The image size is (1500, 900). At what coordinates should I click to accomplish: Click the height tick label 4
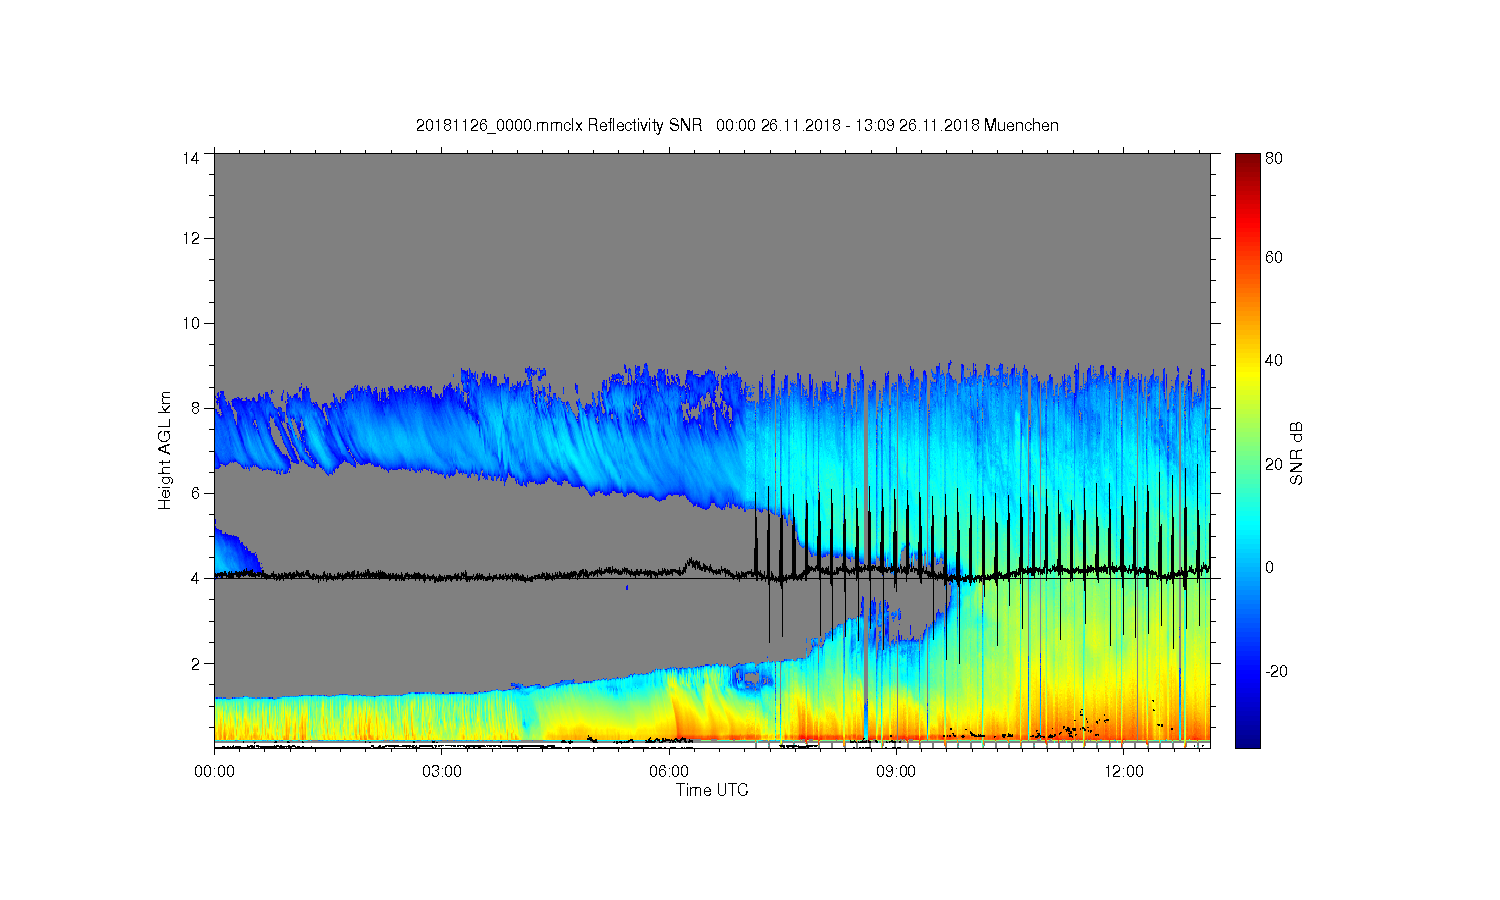point(196,578)
